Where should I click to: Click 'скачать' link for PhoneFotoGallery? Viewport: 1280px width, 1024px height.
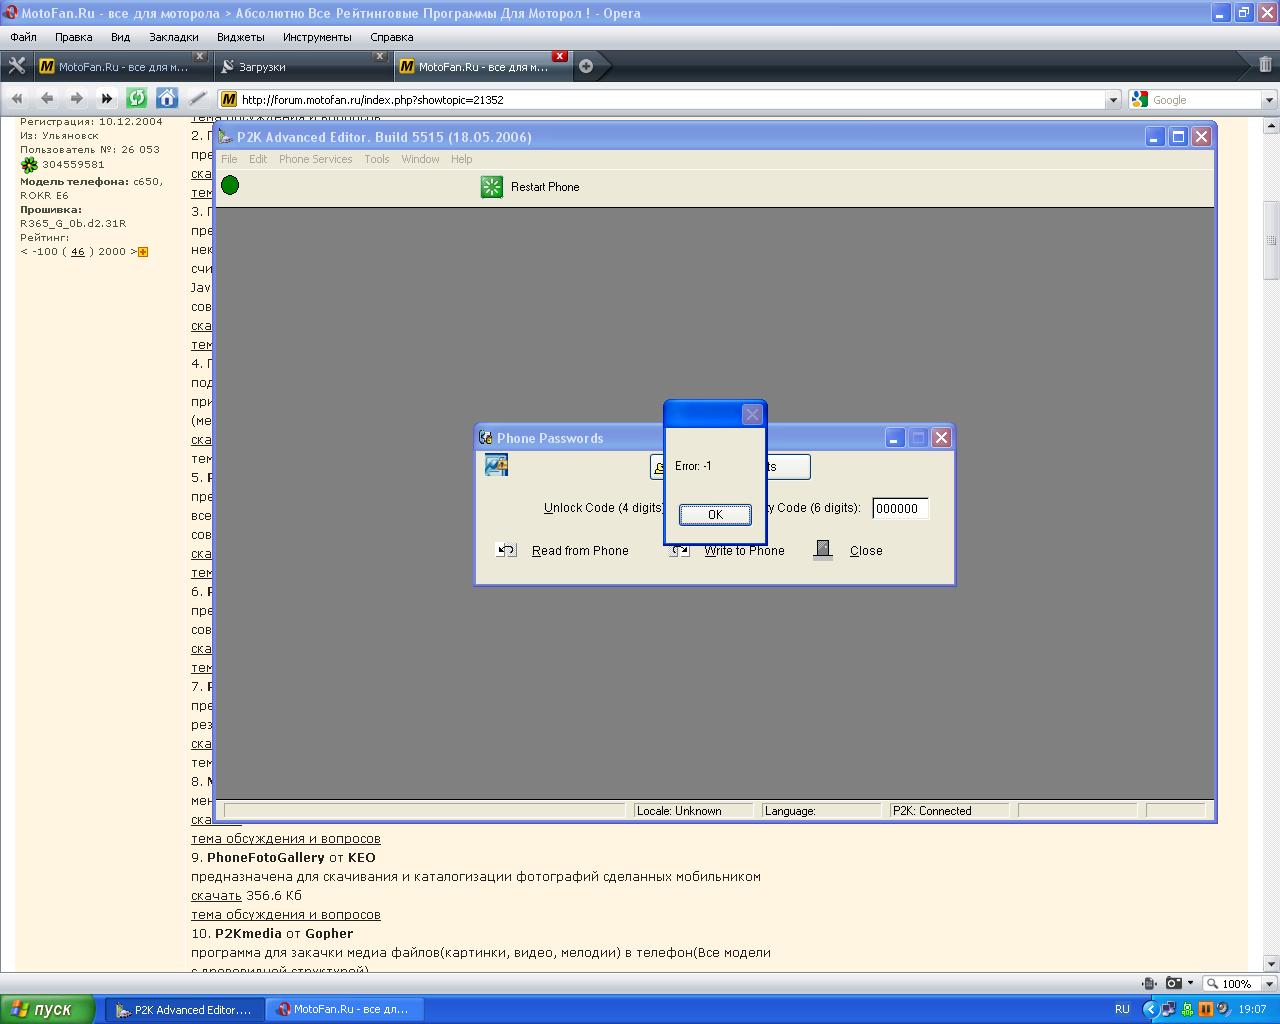[x=216, y=895]
